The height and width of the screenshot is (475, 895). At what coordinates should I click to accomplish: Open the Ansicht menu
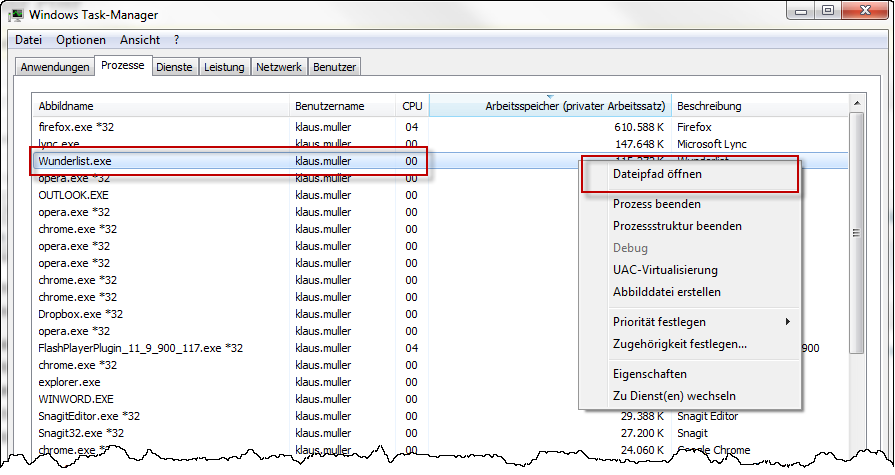click(140, 40)
